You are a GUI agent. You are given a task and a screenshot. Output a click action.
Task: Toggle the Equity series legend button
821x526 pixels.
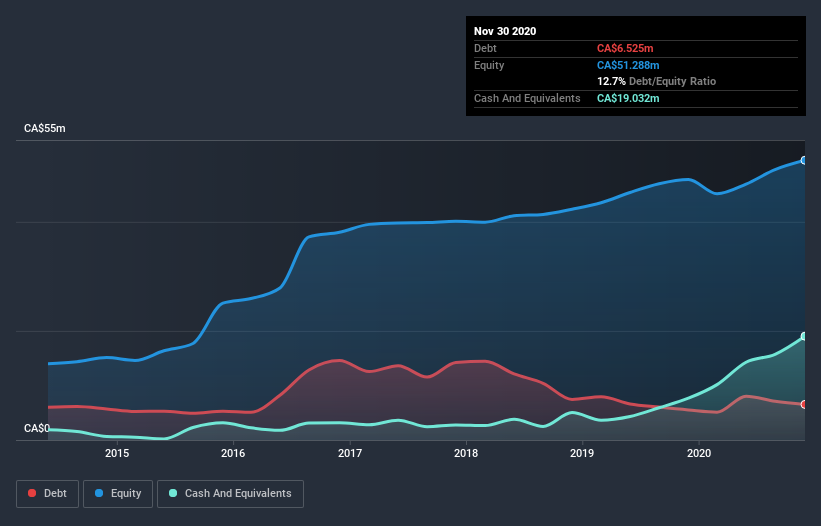point(118,494)
